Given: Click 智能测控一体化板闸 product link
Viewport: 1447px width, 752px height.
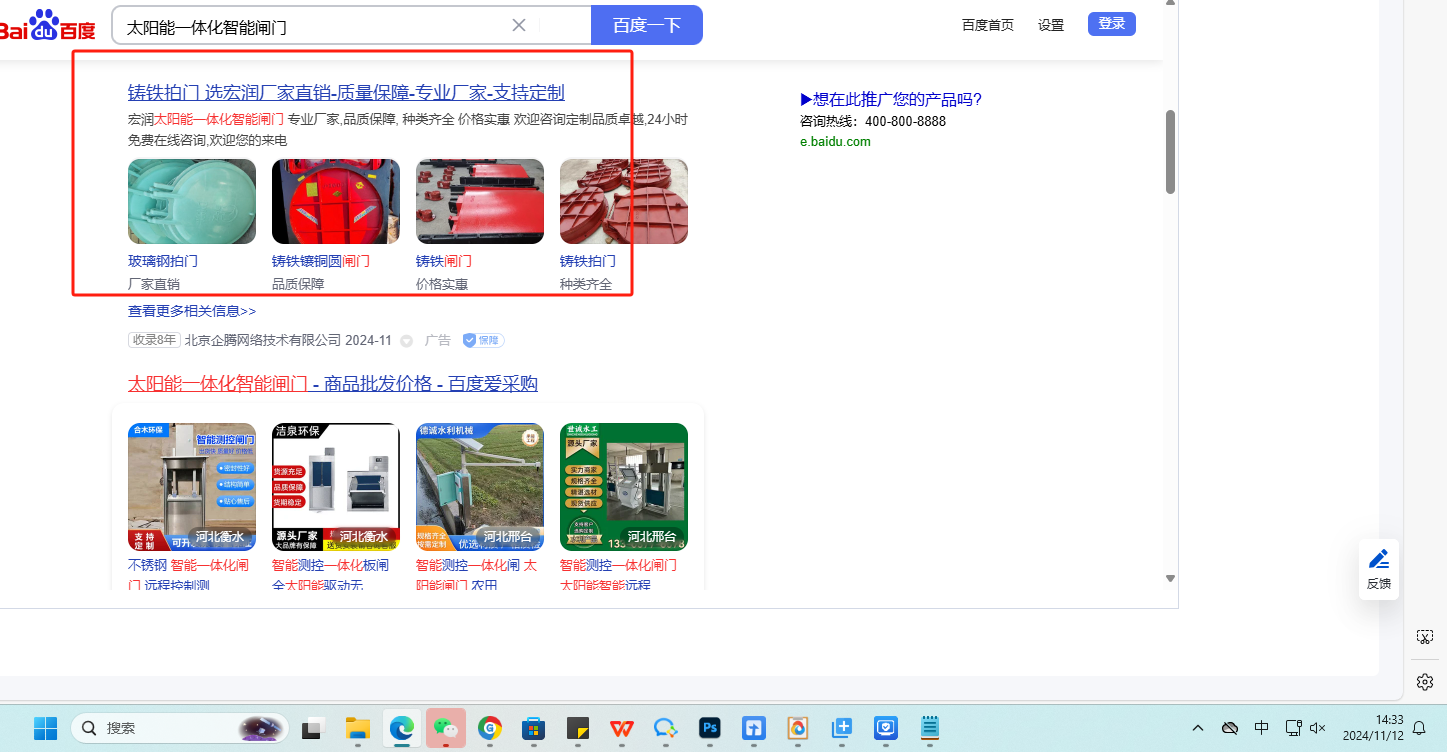Looking at the screenshot, I should (331, 574).
